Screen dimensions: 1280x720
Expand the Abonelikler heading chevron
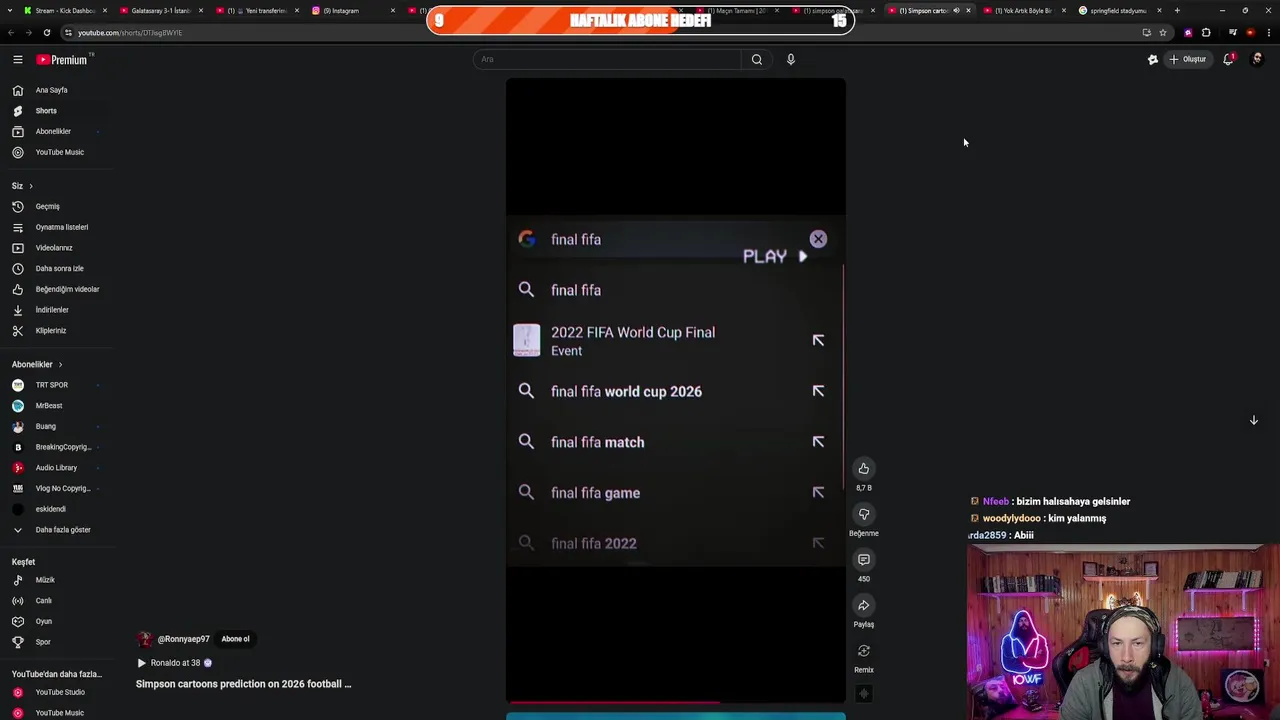click(x=60, y=365)
